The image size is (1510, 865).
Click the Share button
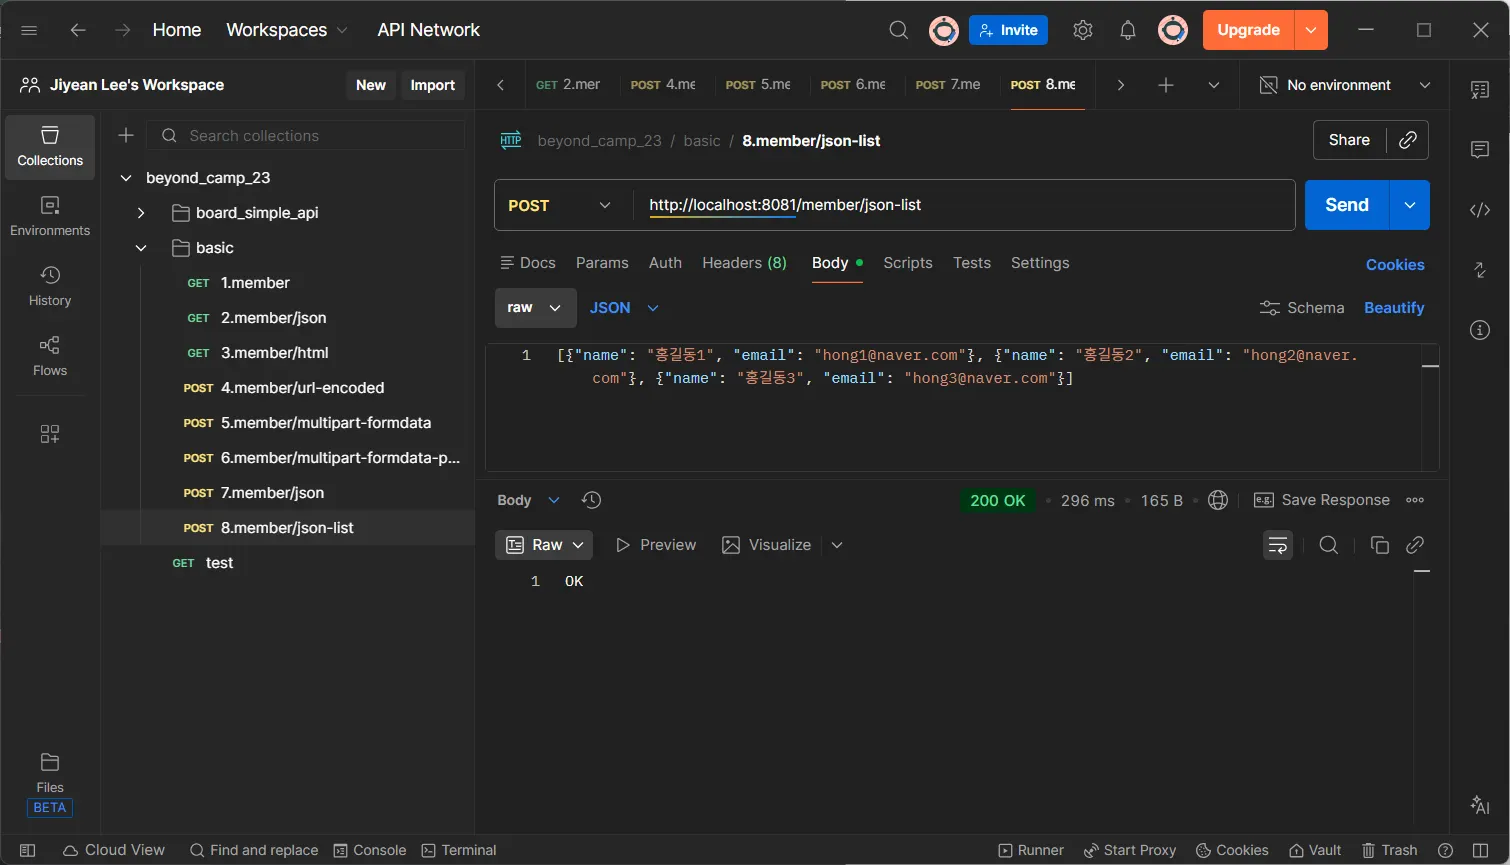click(1349, 140)
